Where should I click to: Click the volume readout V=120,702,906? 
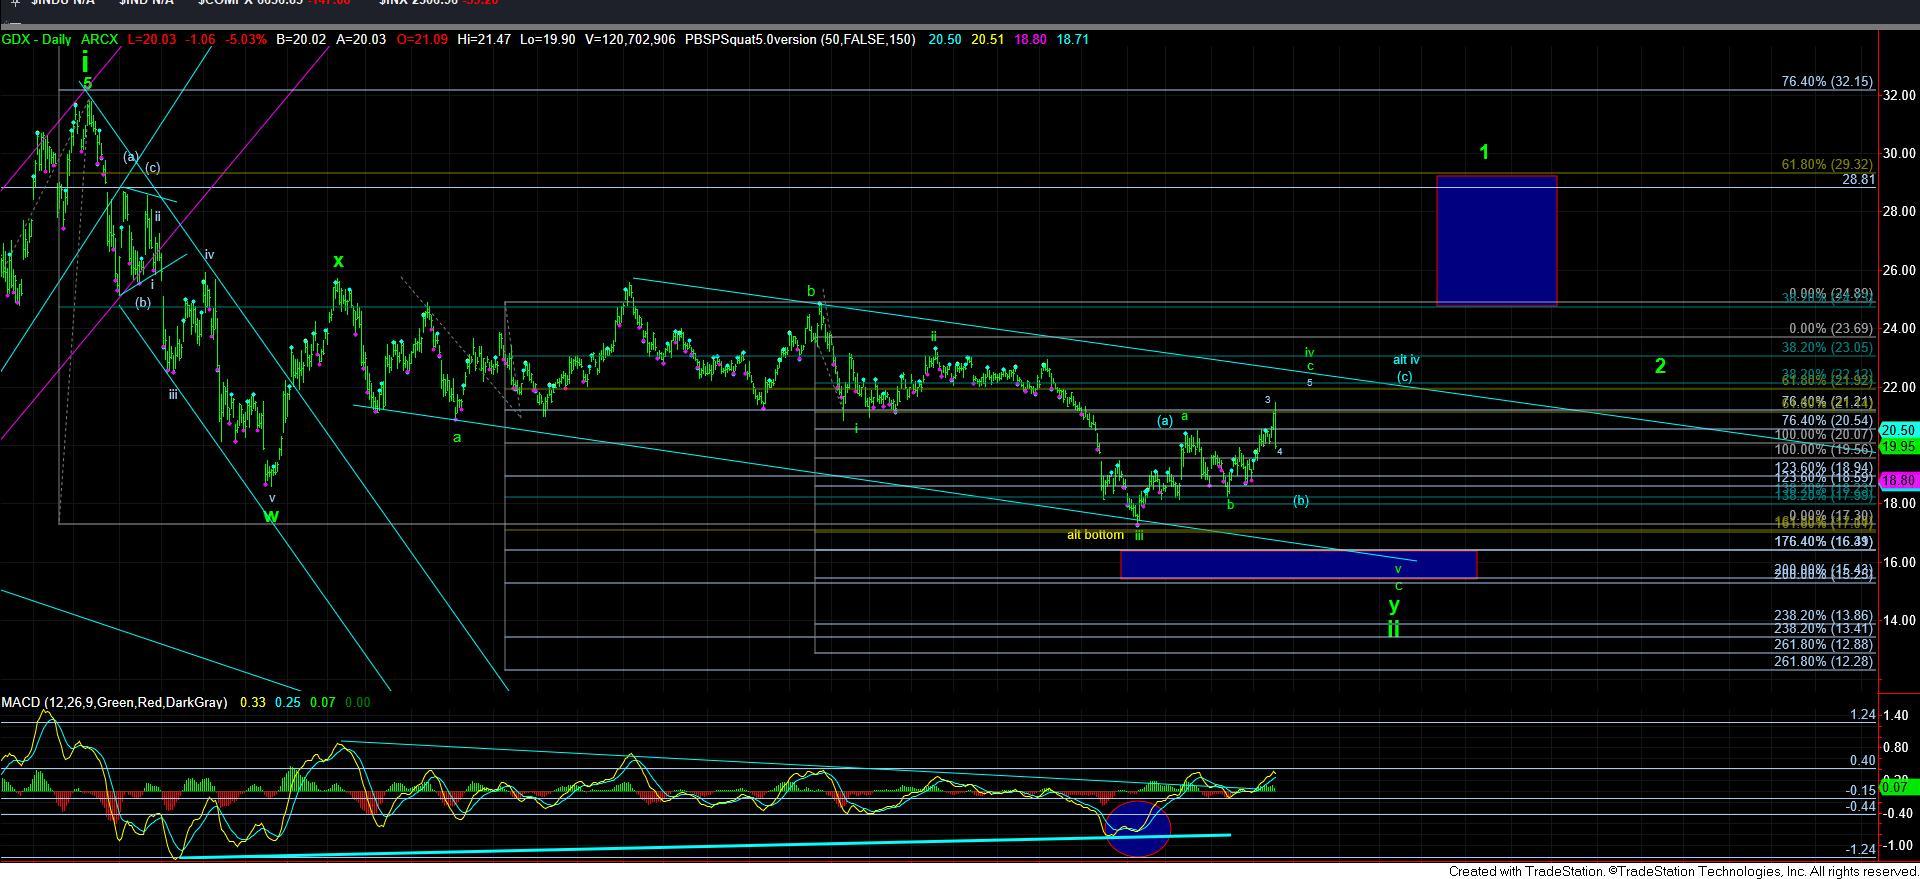pyautogui.click(x=630, y=40)
